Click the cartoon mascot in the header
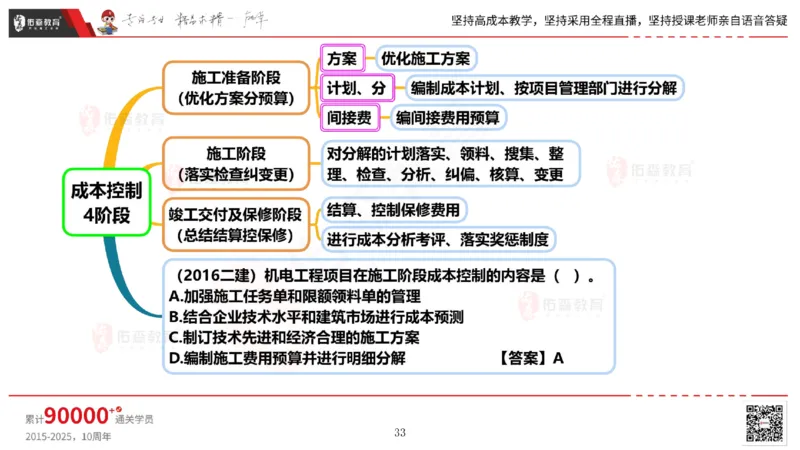The width and height of the screenshot is (800, 450). coord(108,22)
